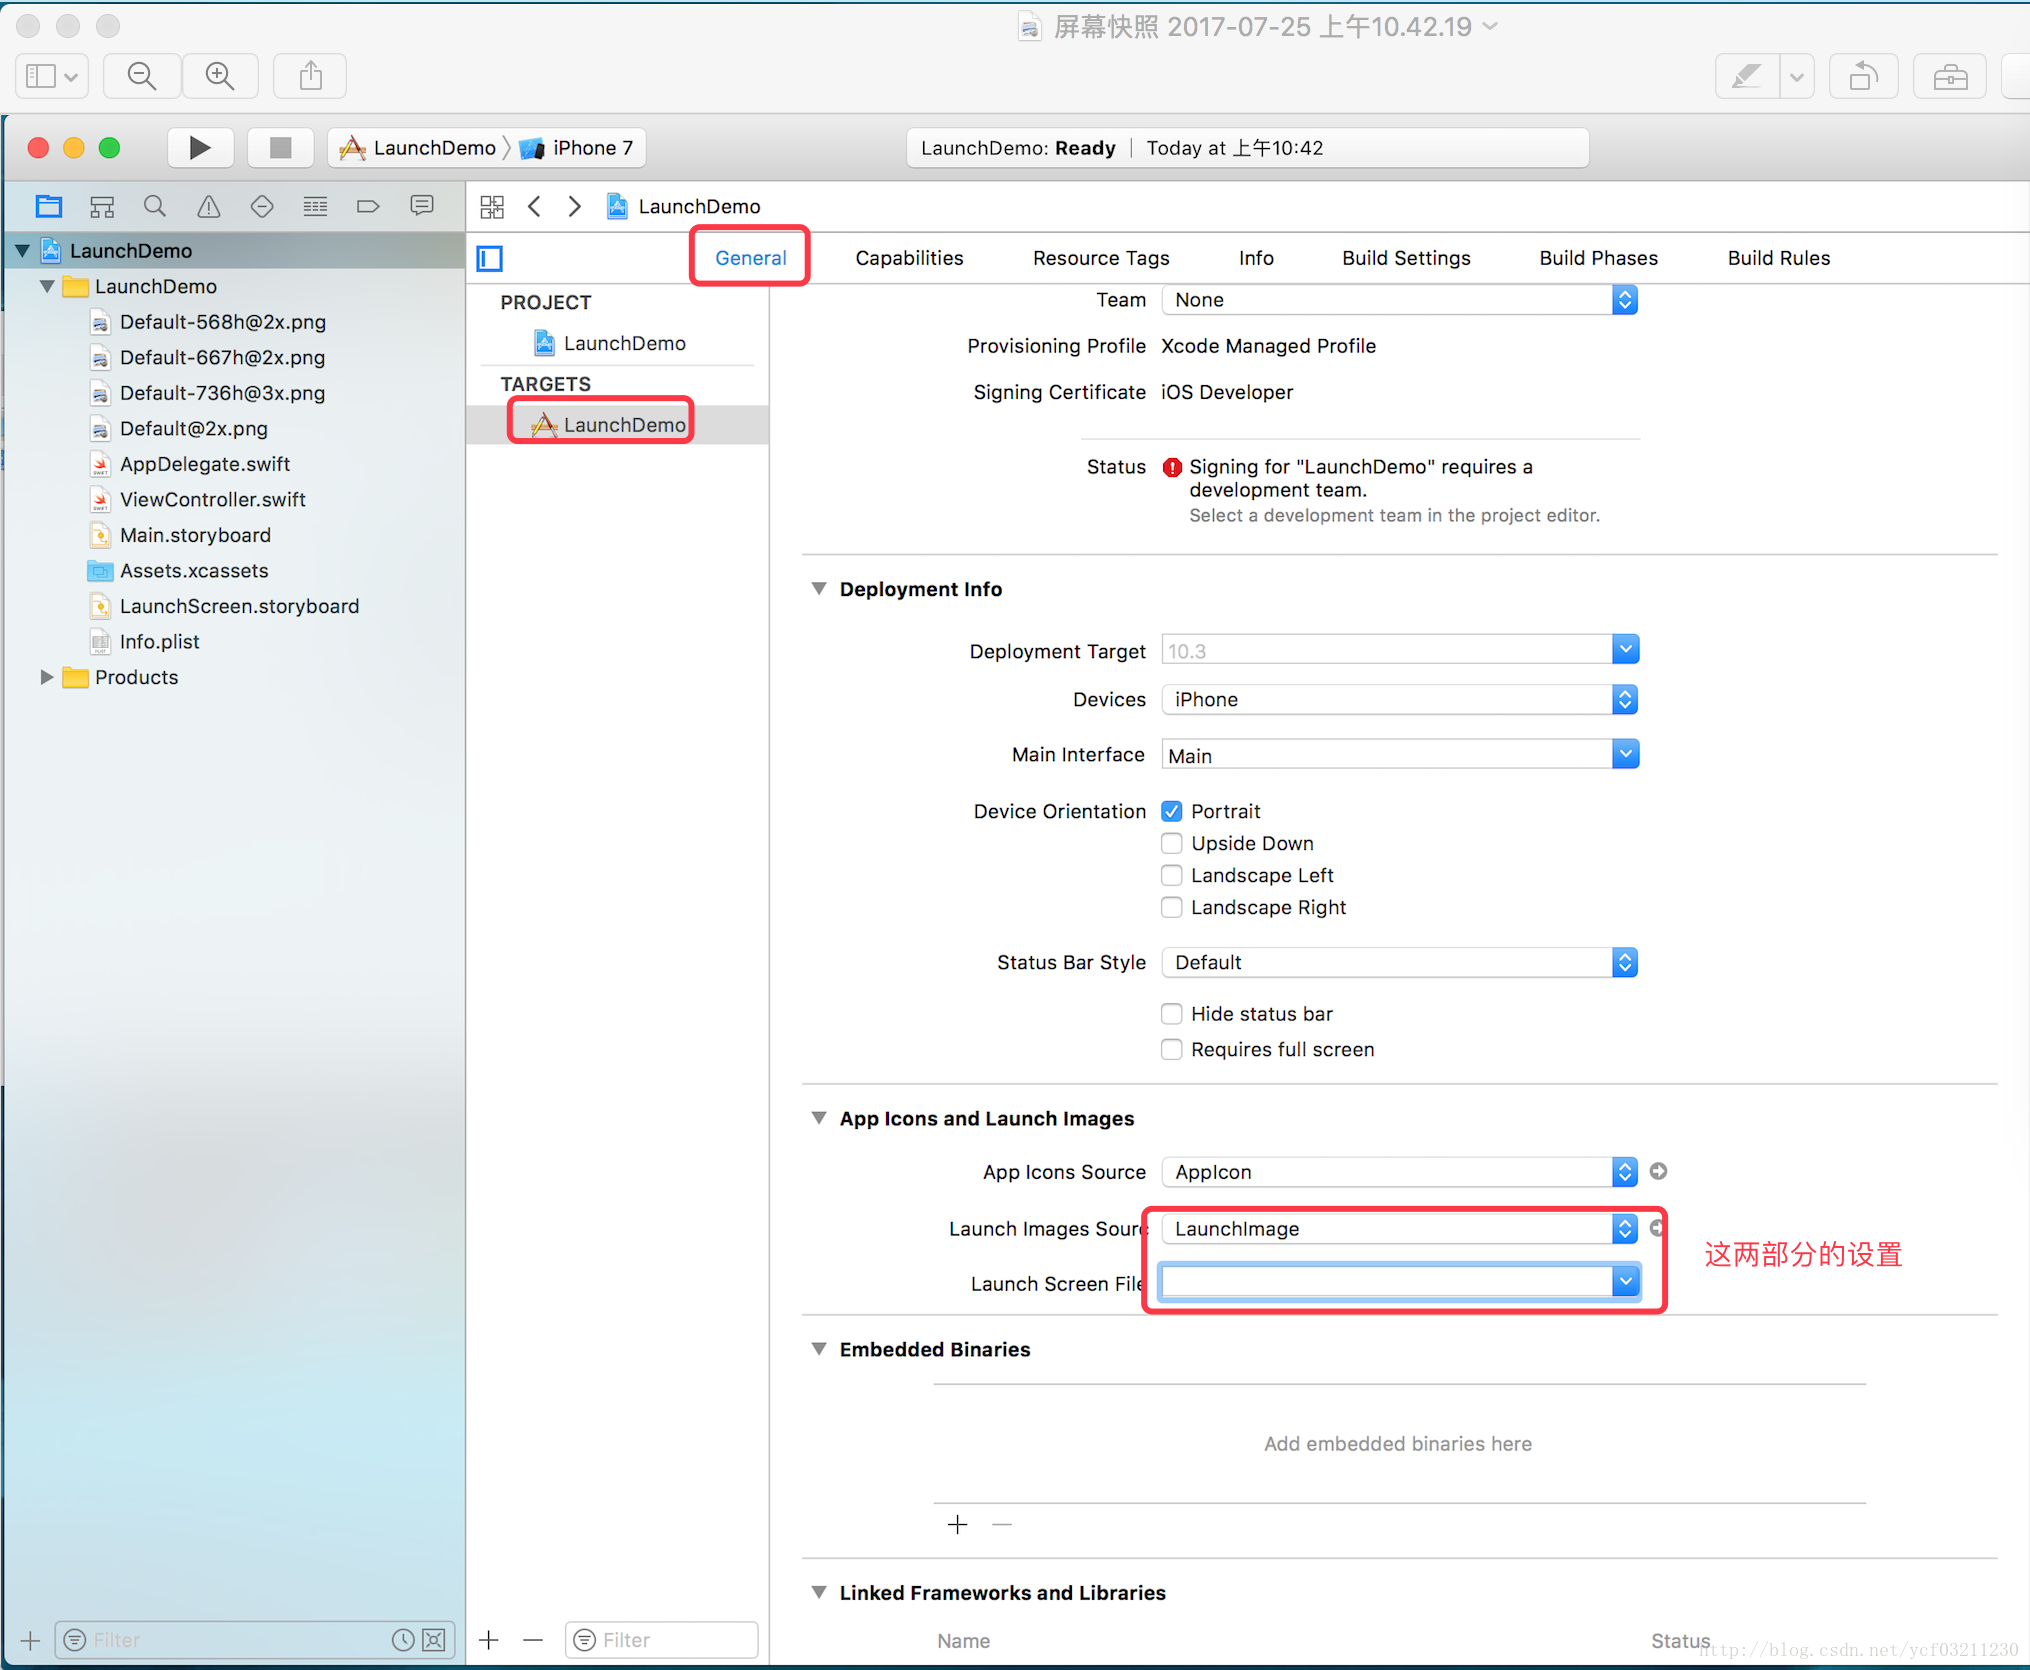Collapse the Embedded Binaries section

tap(819, 1349)
